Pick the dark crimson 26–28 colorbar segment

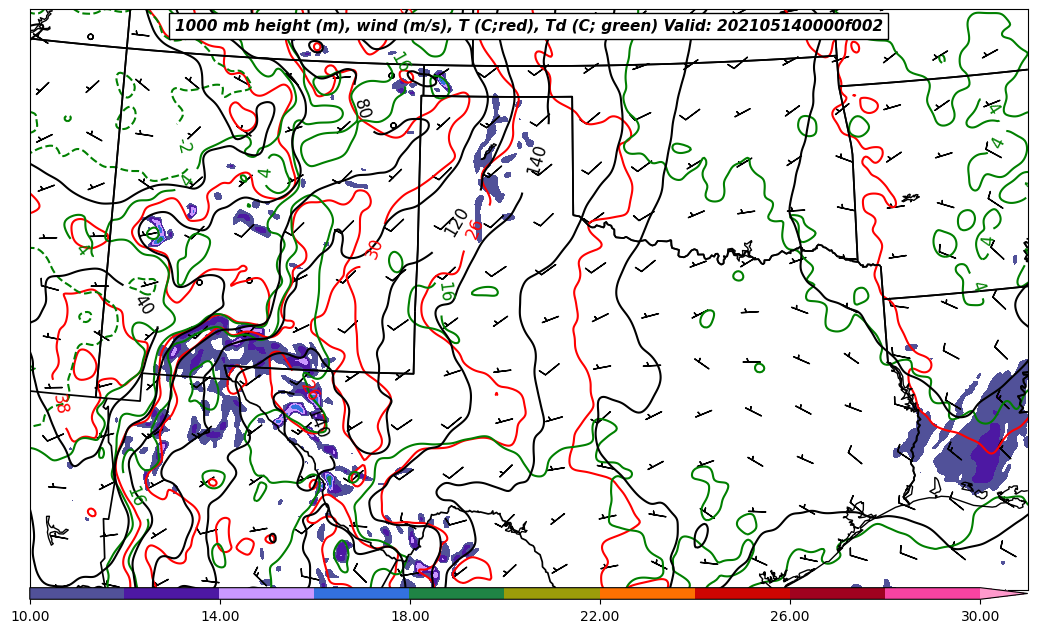[837, 593]
